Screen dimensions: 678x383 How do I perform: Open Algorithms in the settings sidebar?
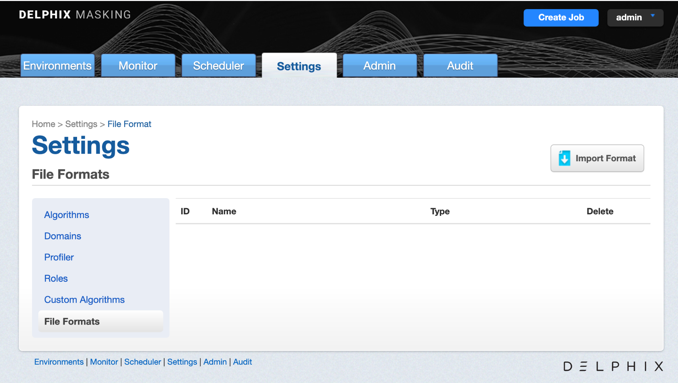click(x=67, y=215)
